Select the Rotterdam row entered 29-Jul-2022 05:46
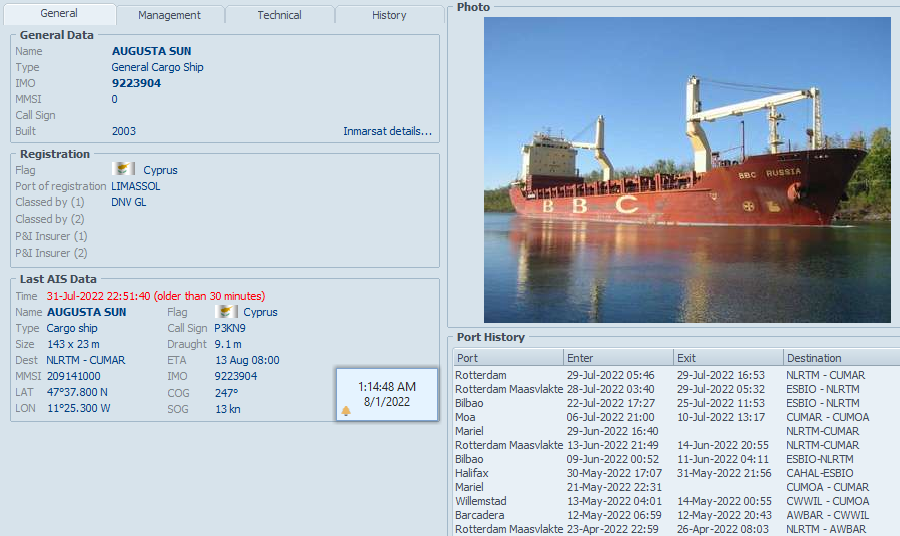 pyautogui.click(x=677, y=375)
